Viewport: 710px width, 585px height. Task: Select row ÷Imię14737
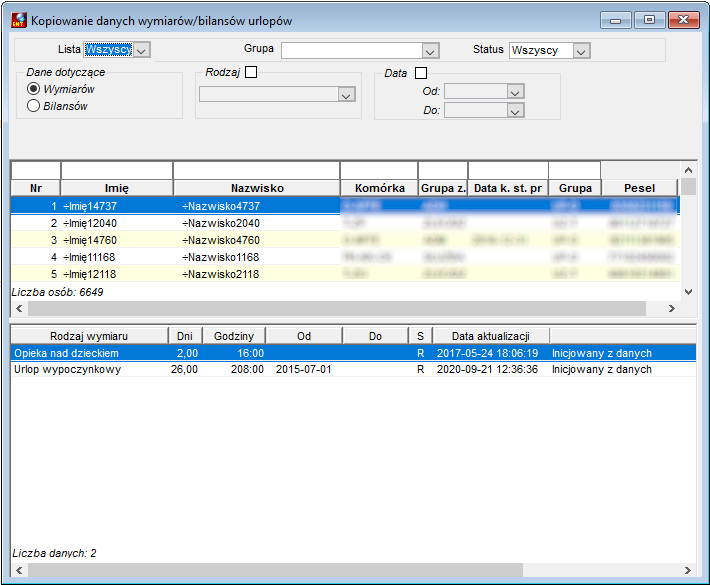(345, 206)
